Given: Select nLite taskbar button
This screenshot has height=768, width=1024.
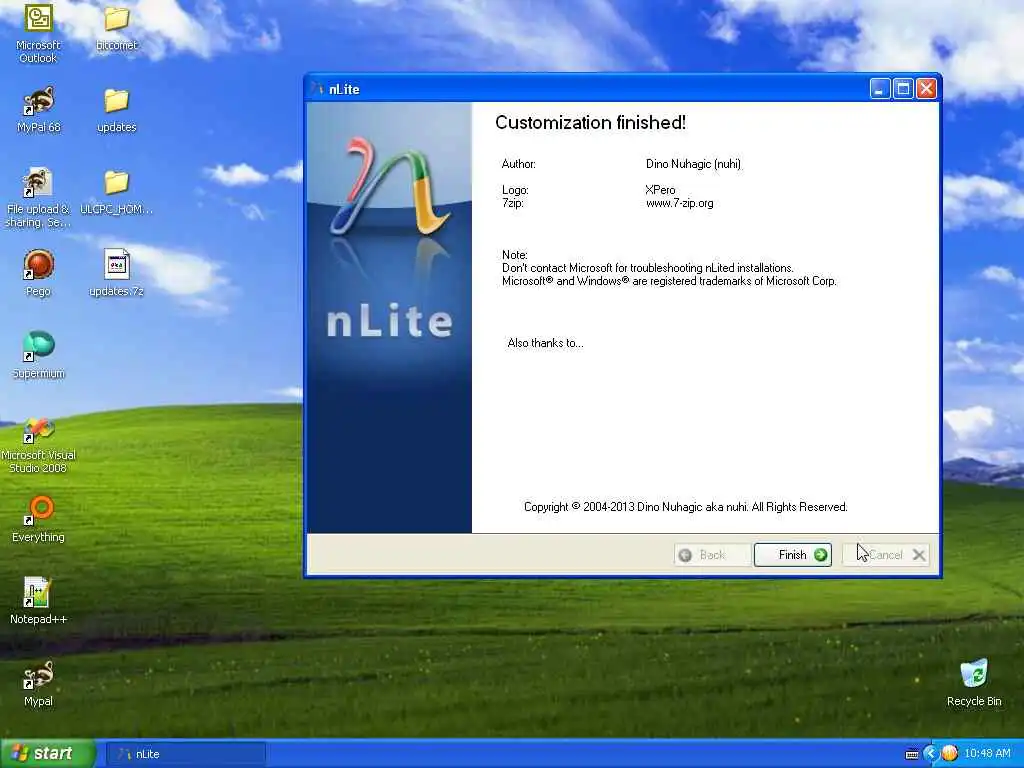Looking at the screenshot, I should click(x=186, y=754).
